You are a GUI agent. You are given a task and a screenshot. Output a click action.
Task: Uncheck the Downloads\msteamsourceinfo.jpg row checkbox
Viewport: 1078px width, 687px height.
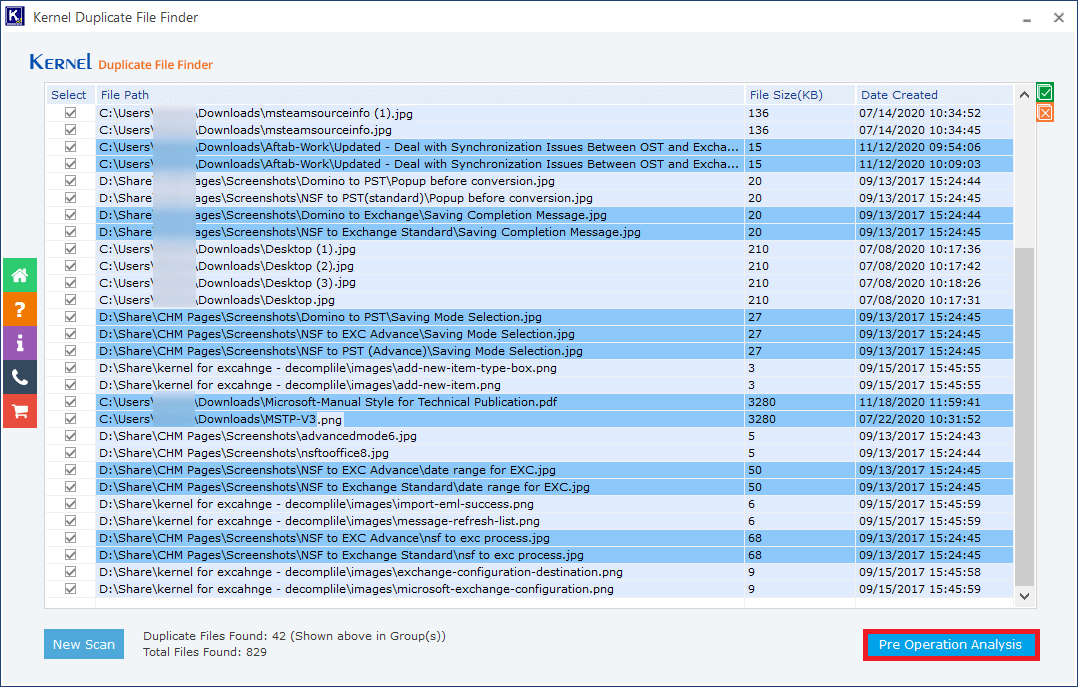[70, 130]
